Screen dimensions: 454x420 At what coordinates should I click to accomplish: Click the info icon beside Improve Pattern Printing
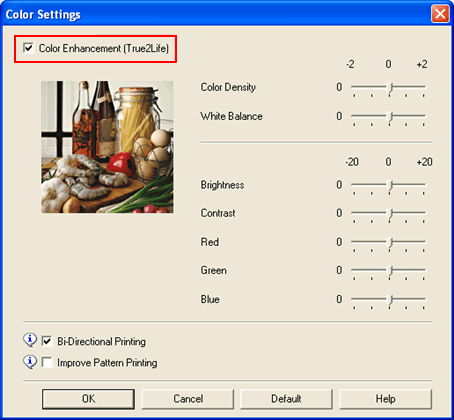[30, 362]
